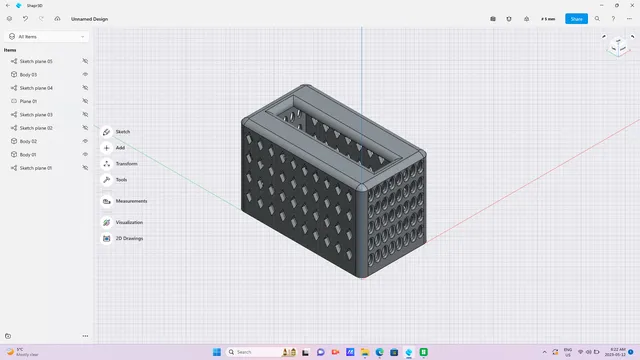Image resolution: width=640 pixels, height=360 pixels.
Task: Open the Add menu icon
Action: point(107,148)
